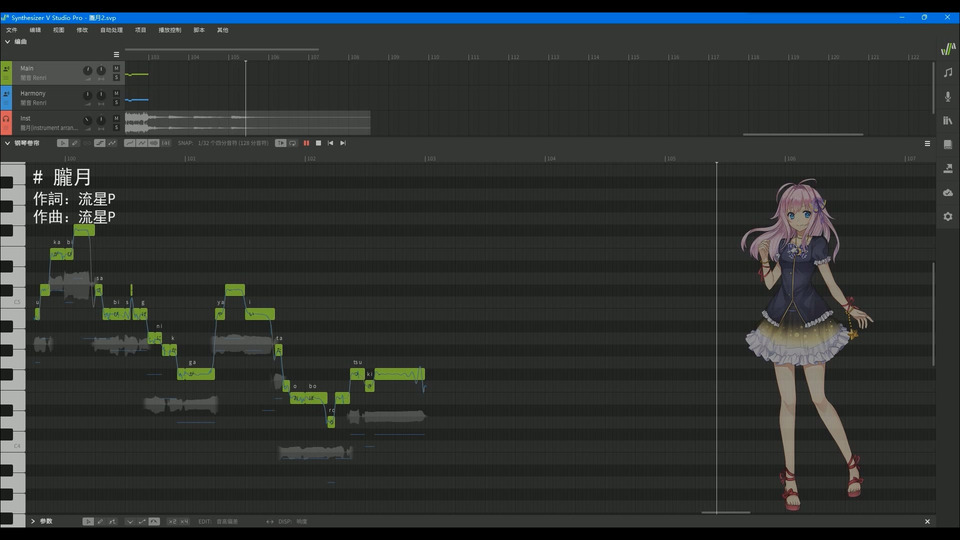This screenshot has width=960, height=540.
Task: Open the 视图 (View) menu
Action: coord(58,30)
